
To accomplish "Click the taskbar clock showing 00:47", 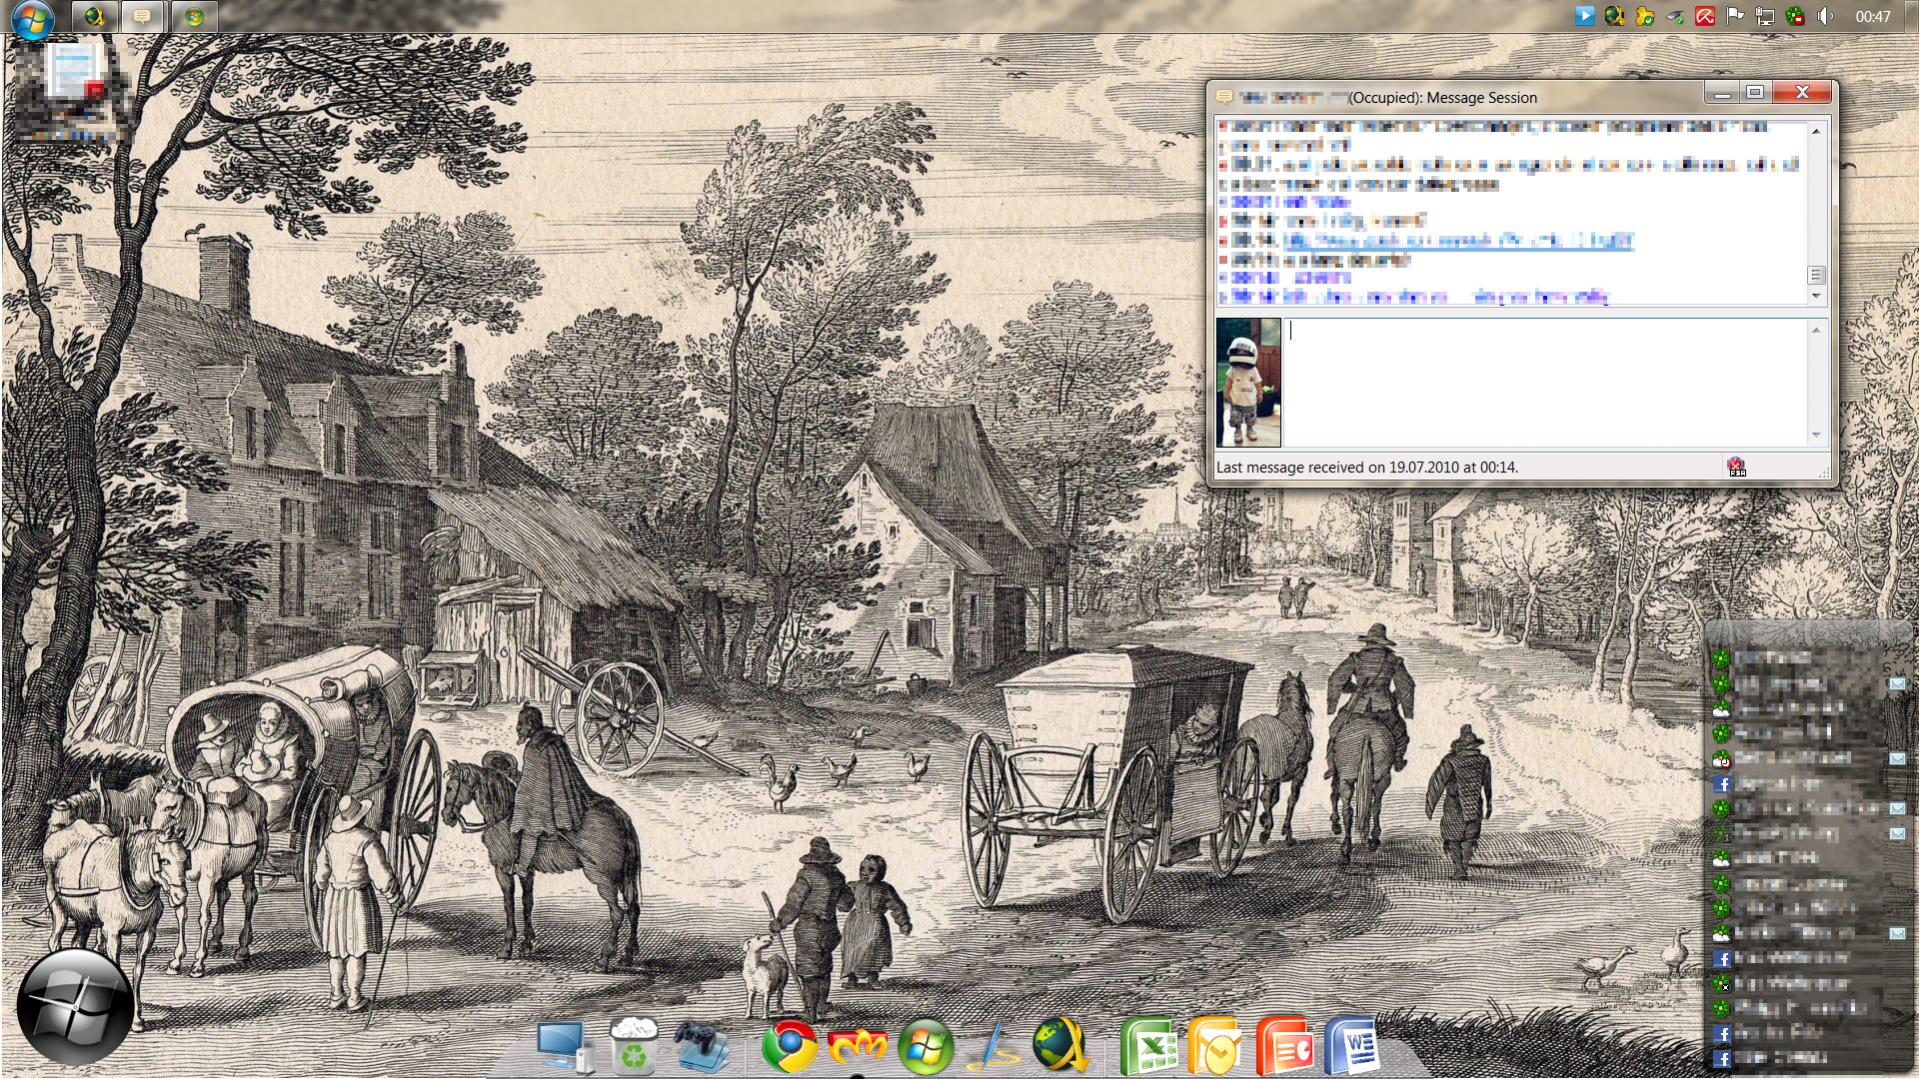I will (x=1873, y=17).
